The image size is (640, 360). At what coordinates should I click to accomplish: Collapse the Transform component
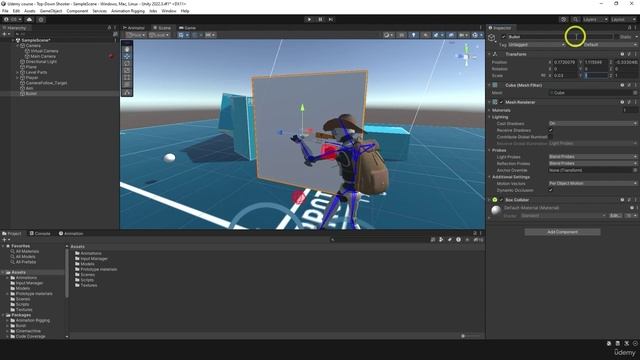tap(489, 54)
